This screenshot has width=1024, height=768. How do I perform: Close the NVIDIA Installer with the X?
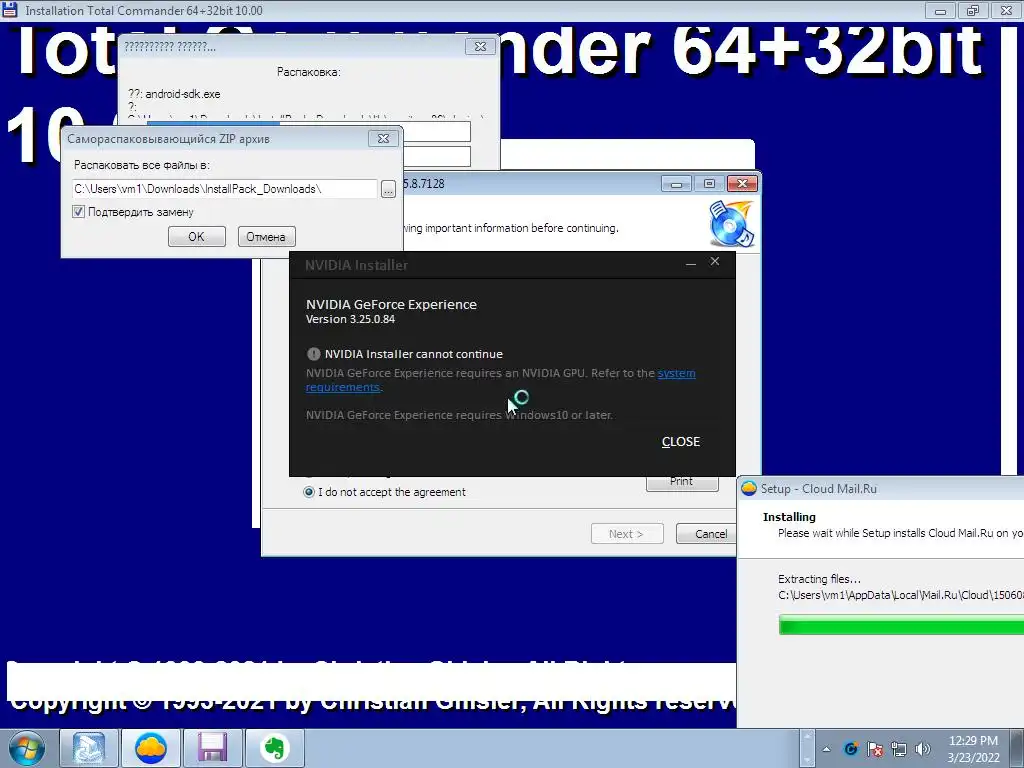click(715, 262)
